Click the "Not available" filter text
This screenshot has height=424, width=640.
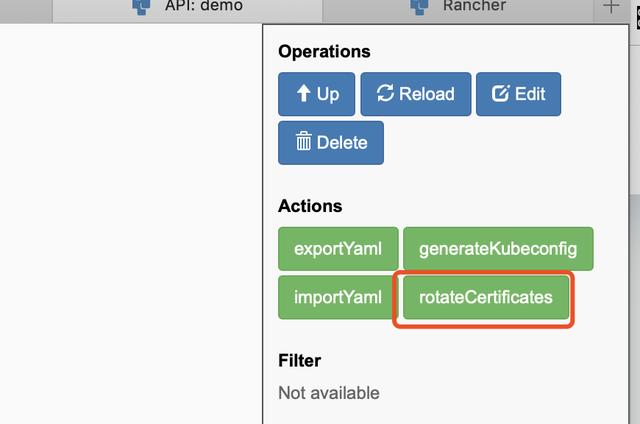[329, 393]
